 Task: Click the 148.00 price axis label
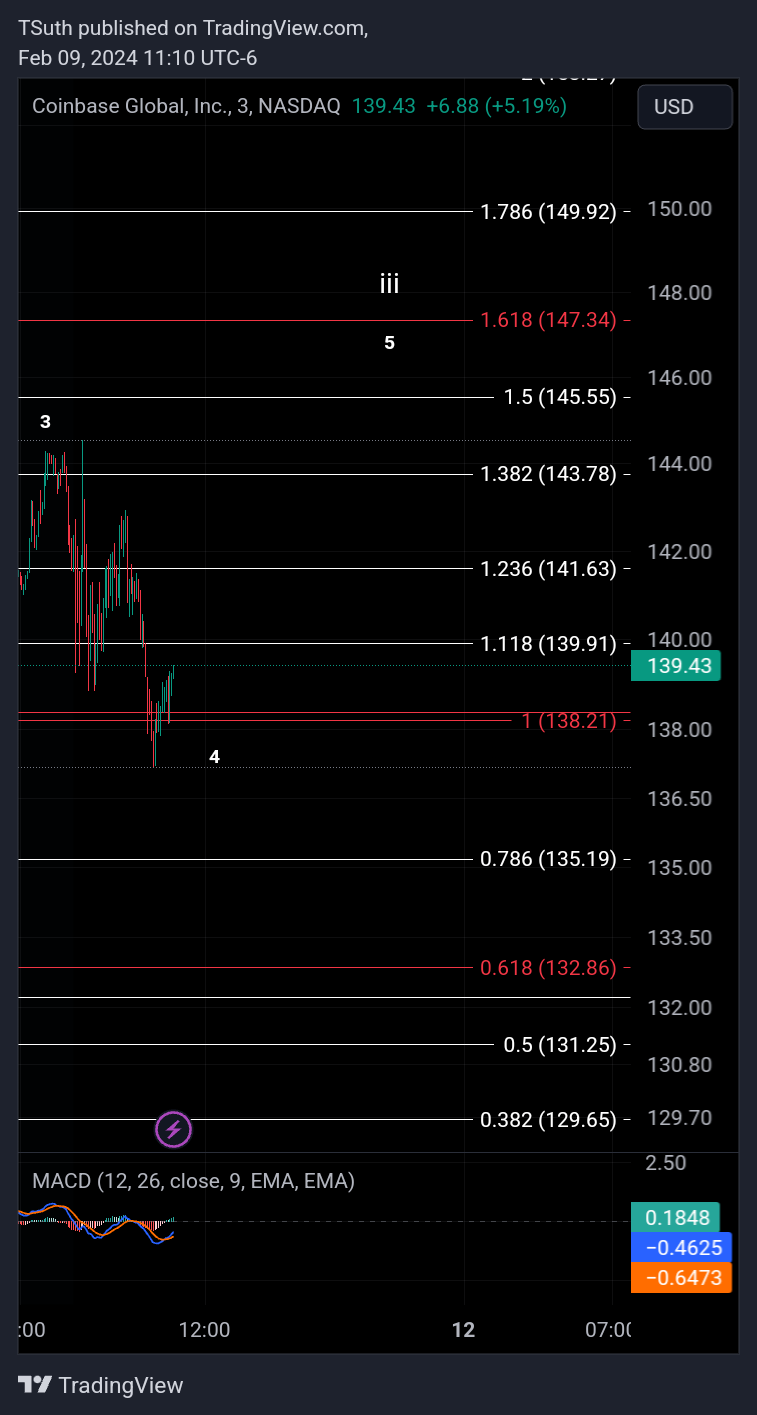679,293
